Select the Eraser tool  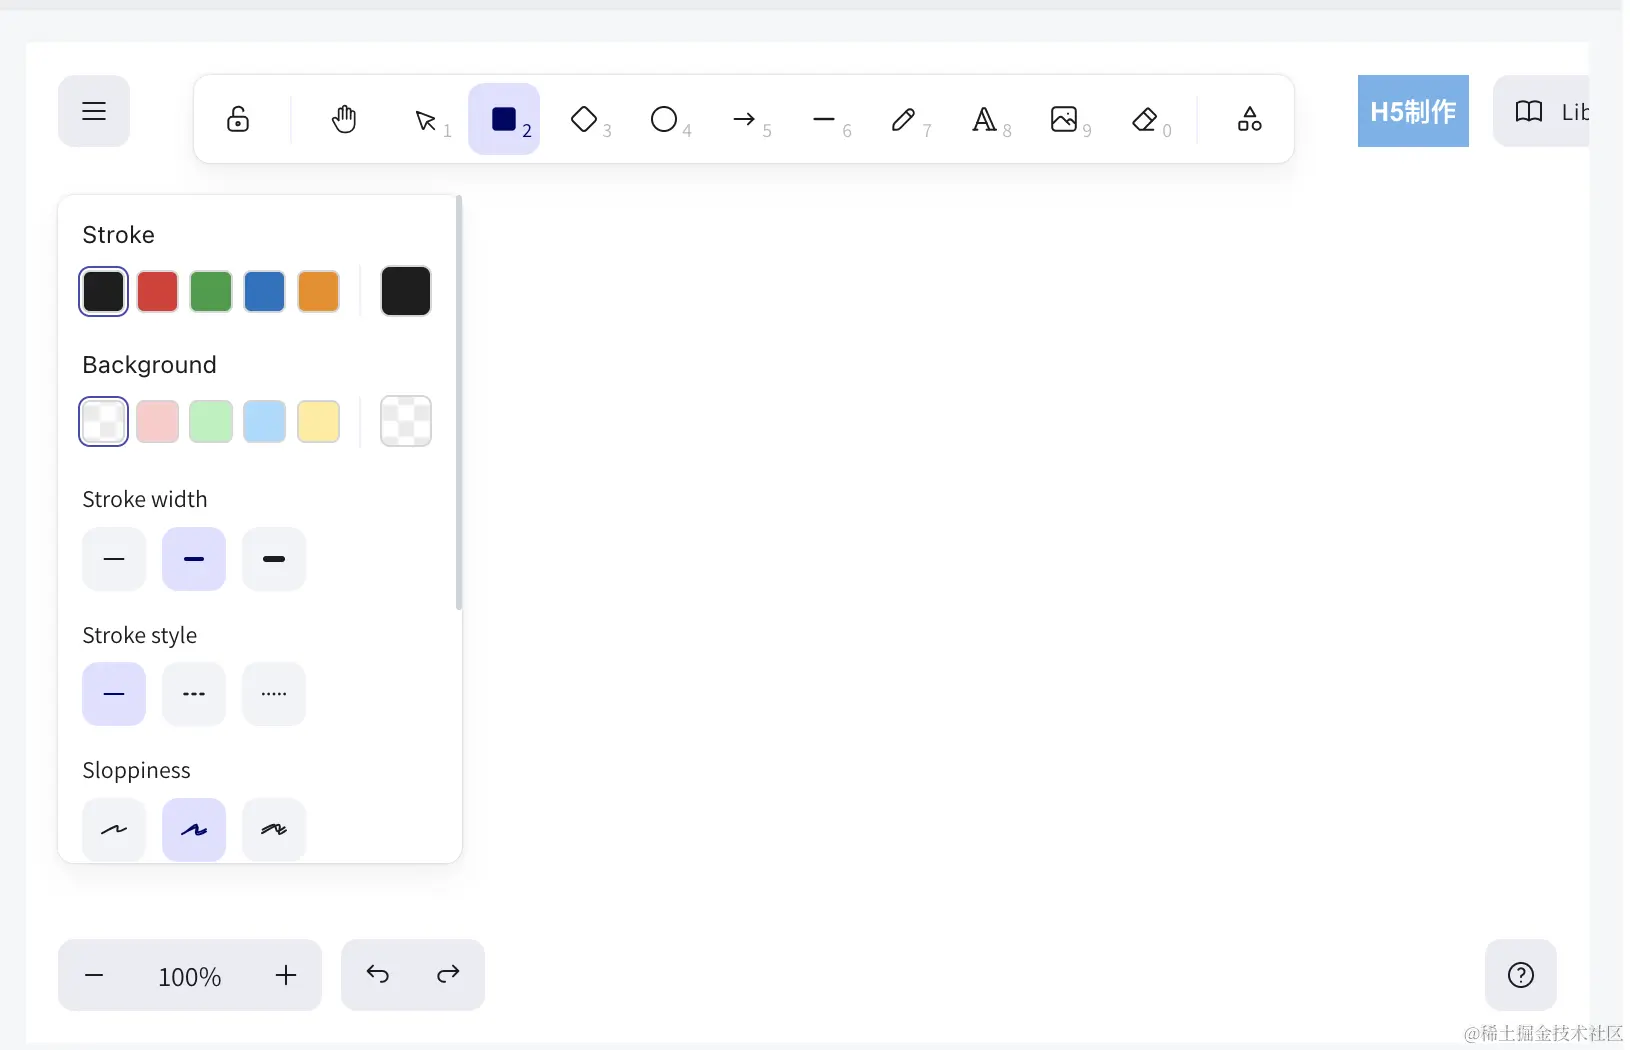click(1144, 119)
